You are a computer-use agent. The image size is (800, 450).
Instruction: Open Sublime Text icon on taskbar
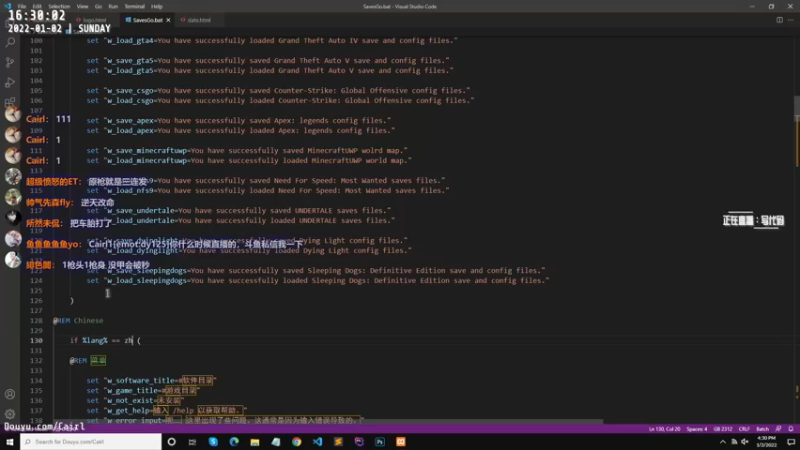tap(338, 442)
